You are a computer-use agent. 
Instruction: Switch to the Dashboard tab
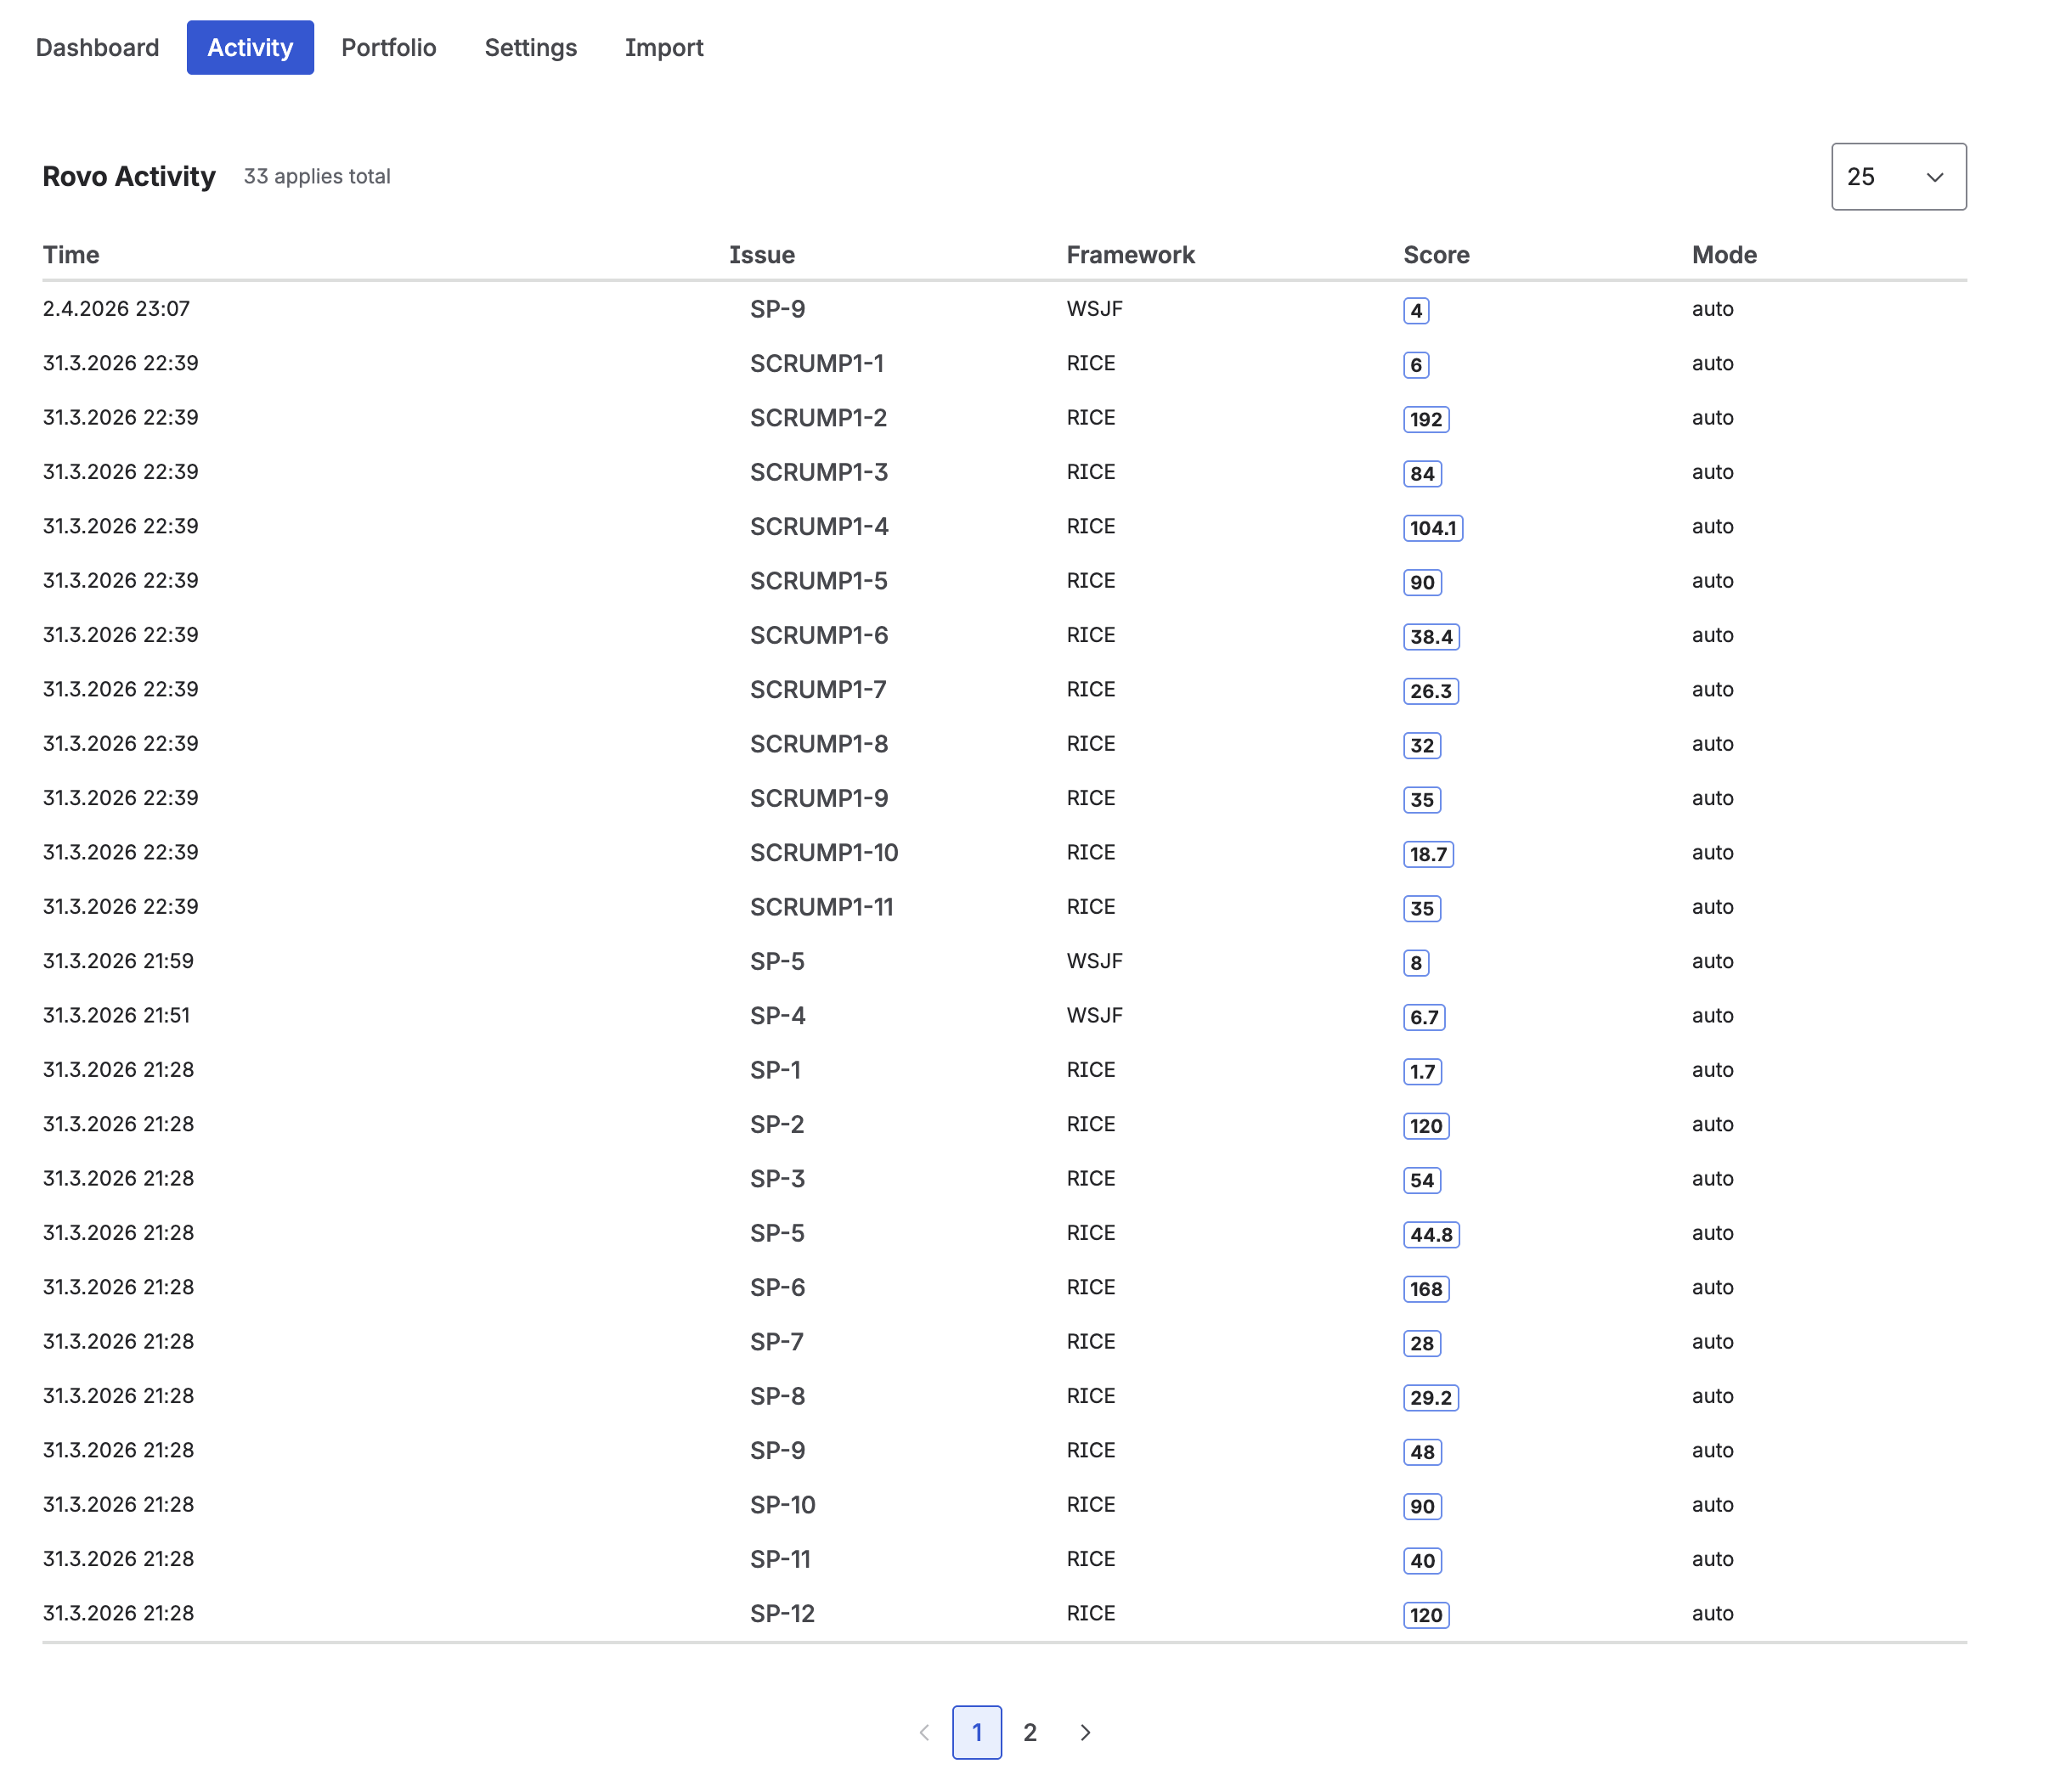point(97,46)
